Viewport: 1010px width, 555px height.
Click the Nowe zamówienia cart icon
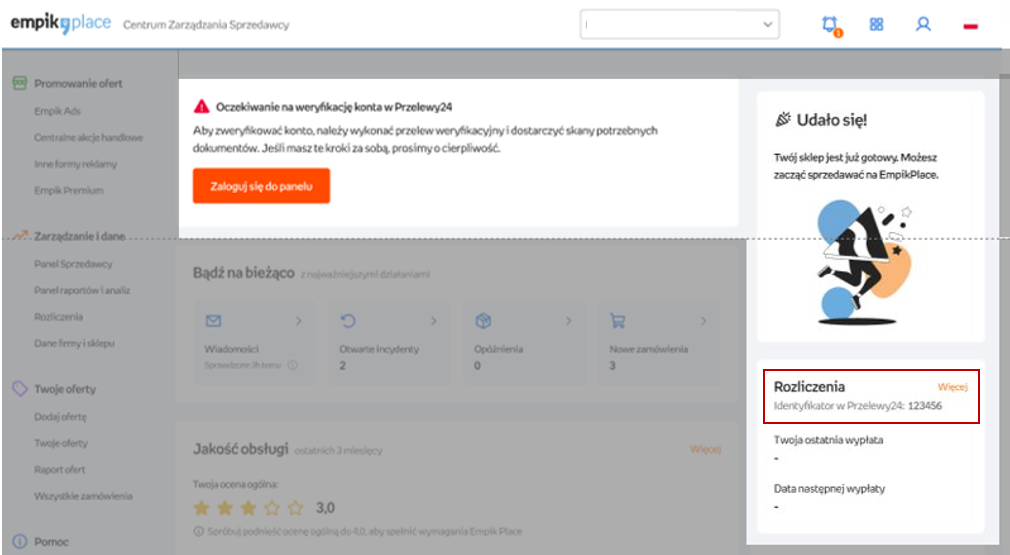coord(619,321)
